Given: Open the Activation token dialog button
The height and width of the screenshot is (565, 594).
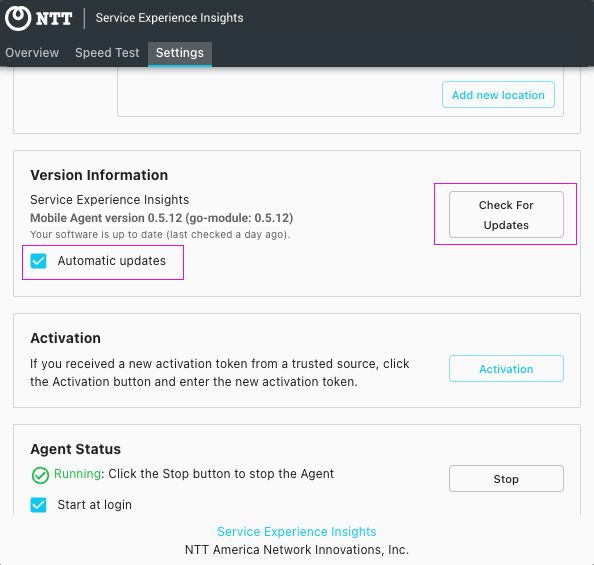Looking at the screenshot, I should click(506, 369).
